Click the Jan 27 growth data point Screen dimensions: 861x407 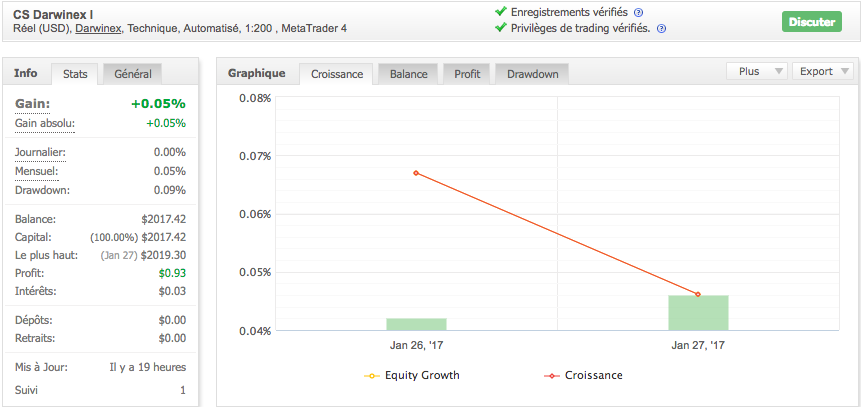[697, 294]
